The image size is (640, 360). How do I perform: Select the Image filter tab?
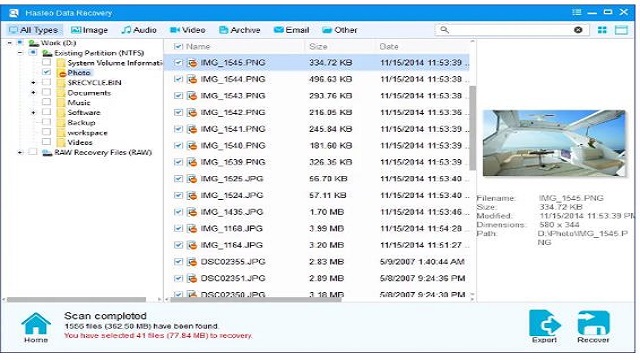89,30
